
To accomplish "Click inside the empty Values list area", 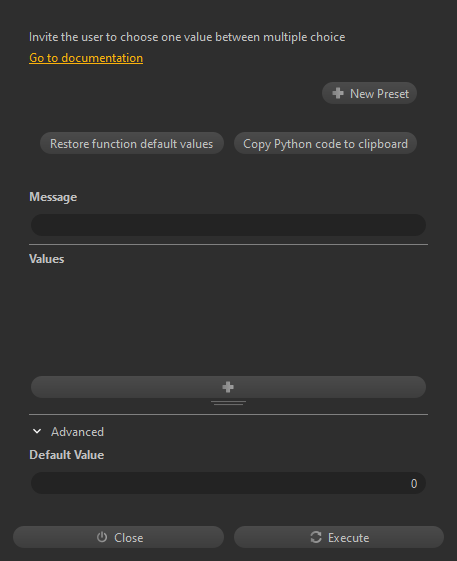I will click(228, 320).
